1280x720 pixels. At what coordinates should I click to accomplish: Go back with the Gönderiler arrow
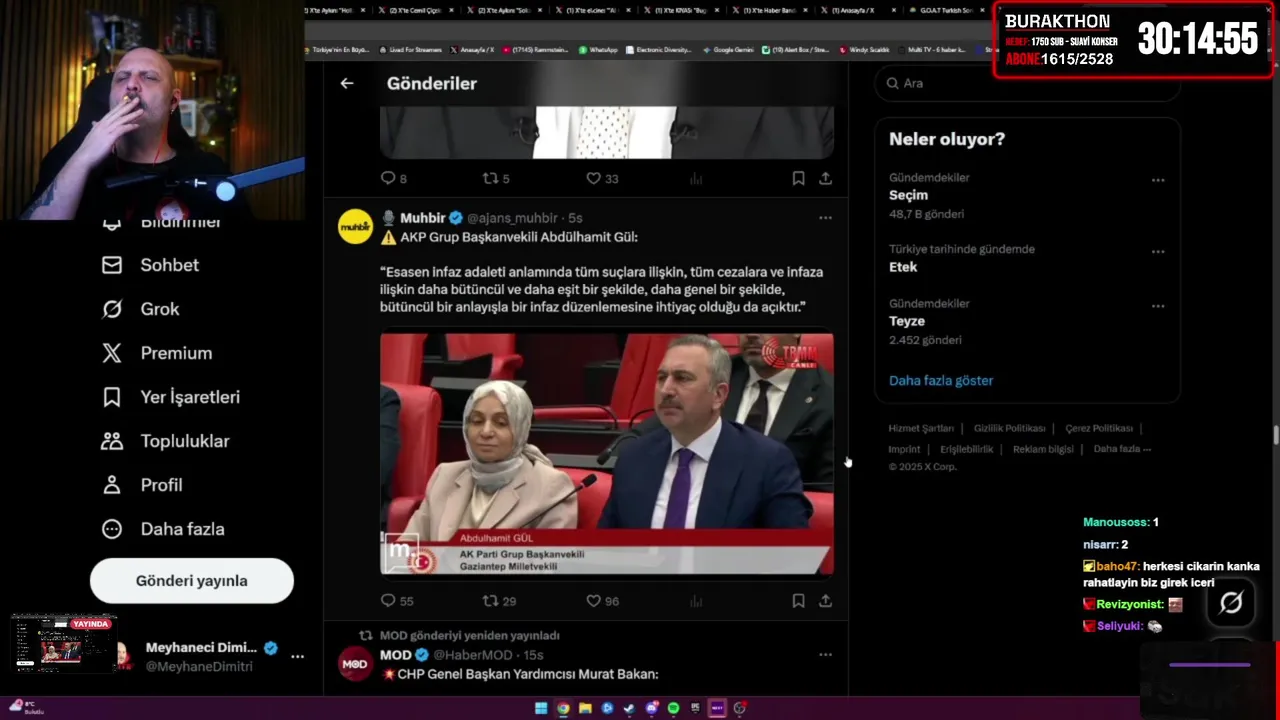[x=346, y=83]
